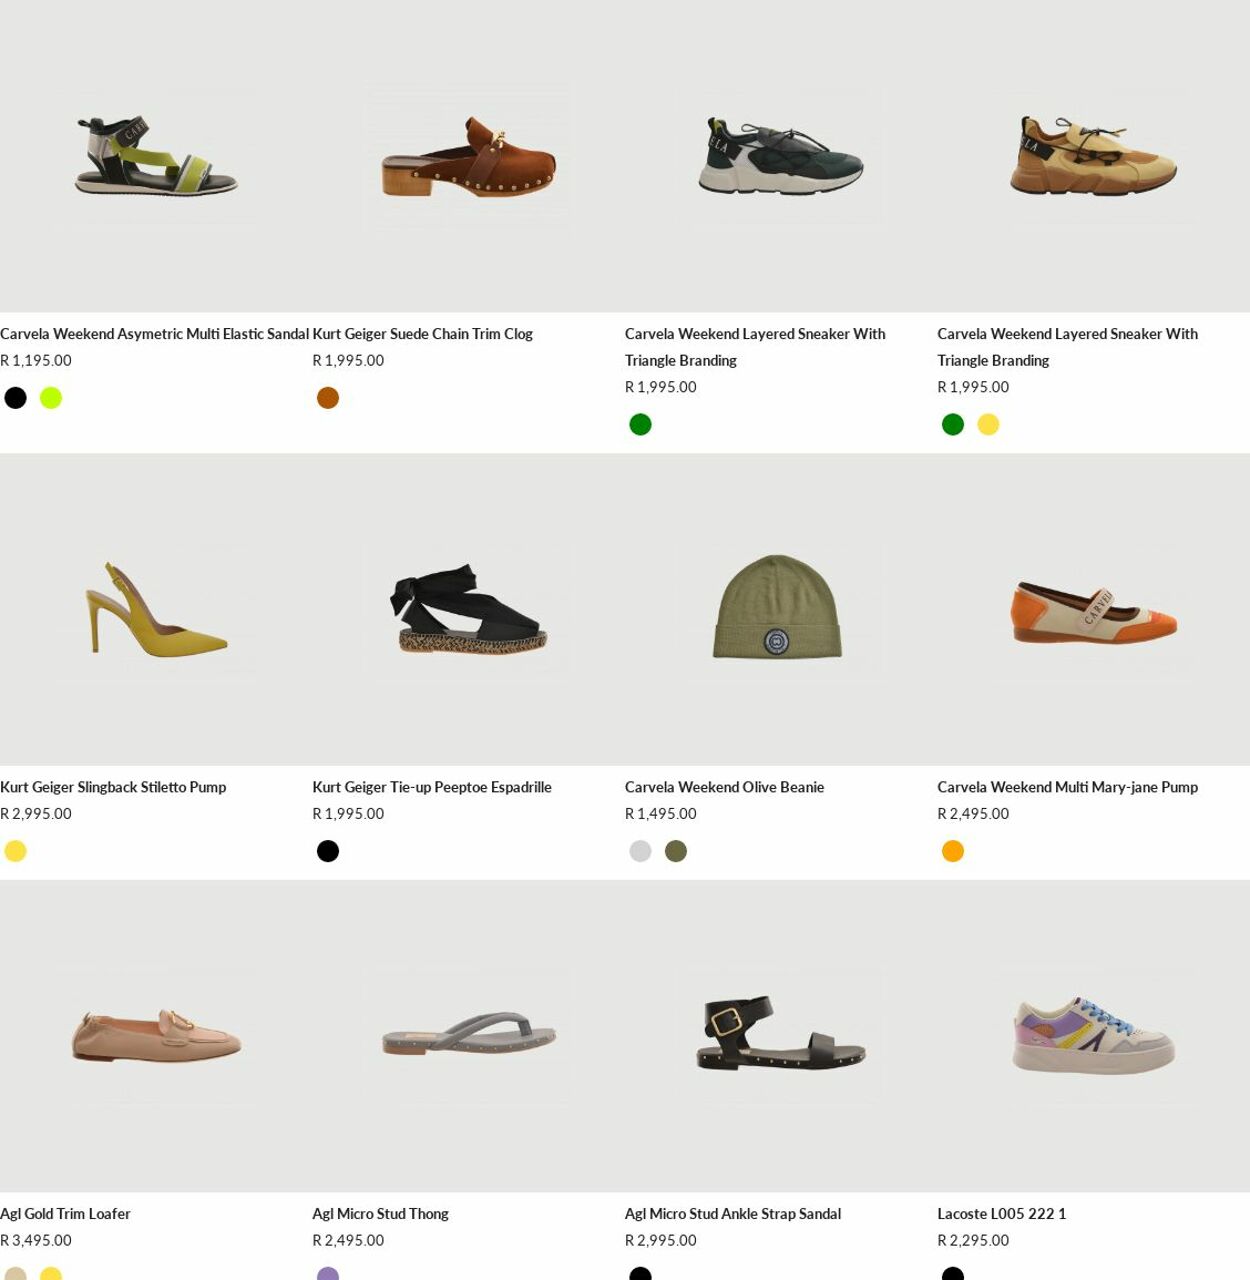The width and height of the screenshot is (1250, 1280).
Task: Click the Kurt Geiger Slingback Stiletto Pump title
Action: tap(113, 787)
